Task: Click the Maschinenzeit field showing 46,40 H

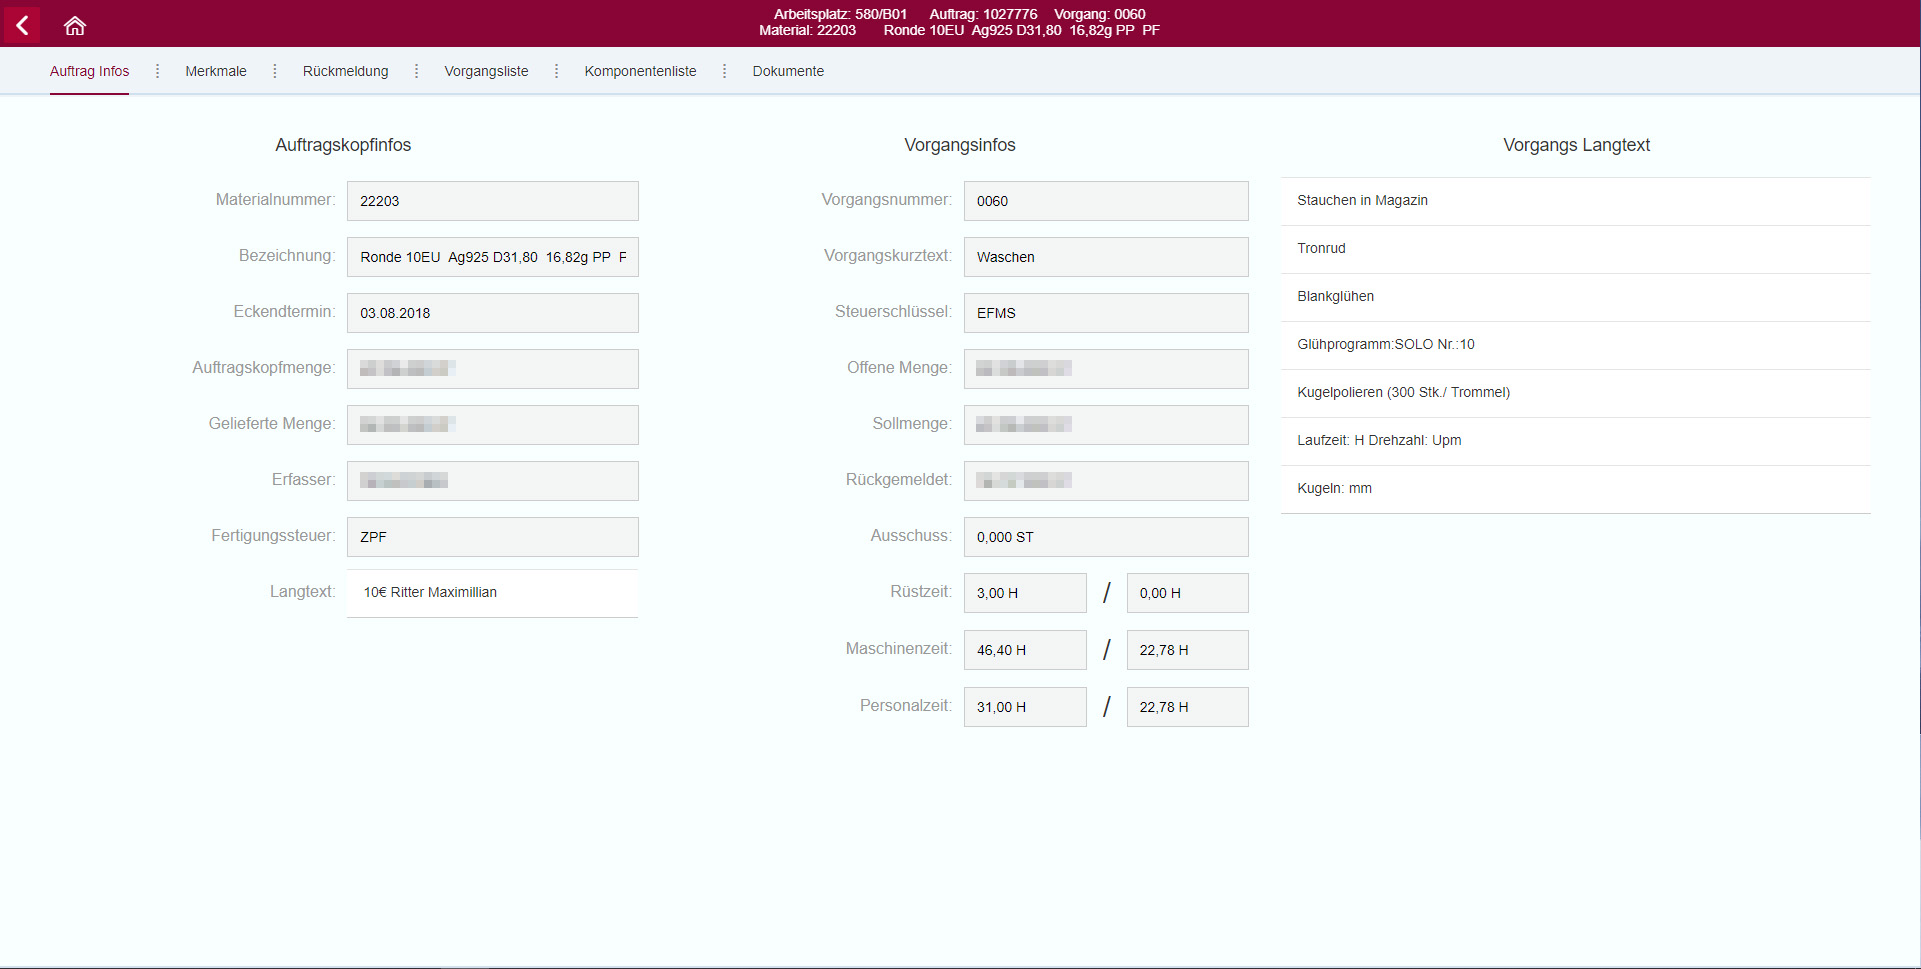Action: (1024, 649)
